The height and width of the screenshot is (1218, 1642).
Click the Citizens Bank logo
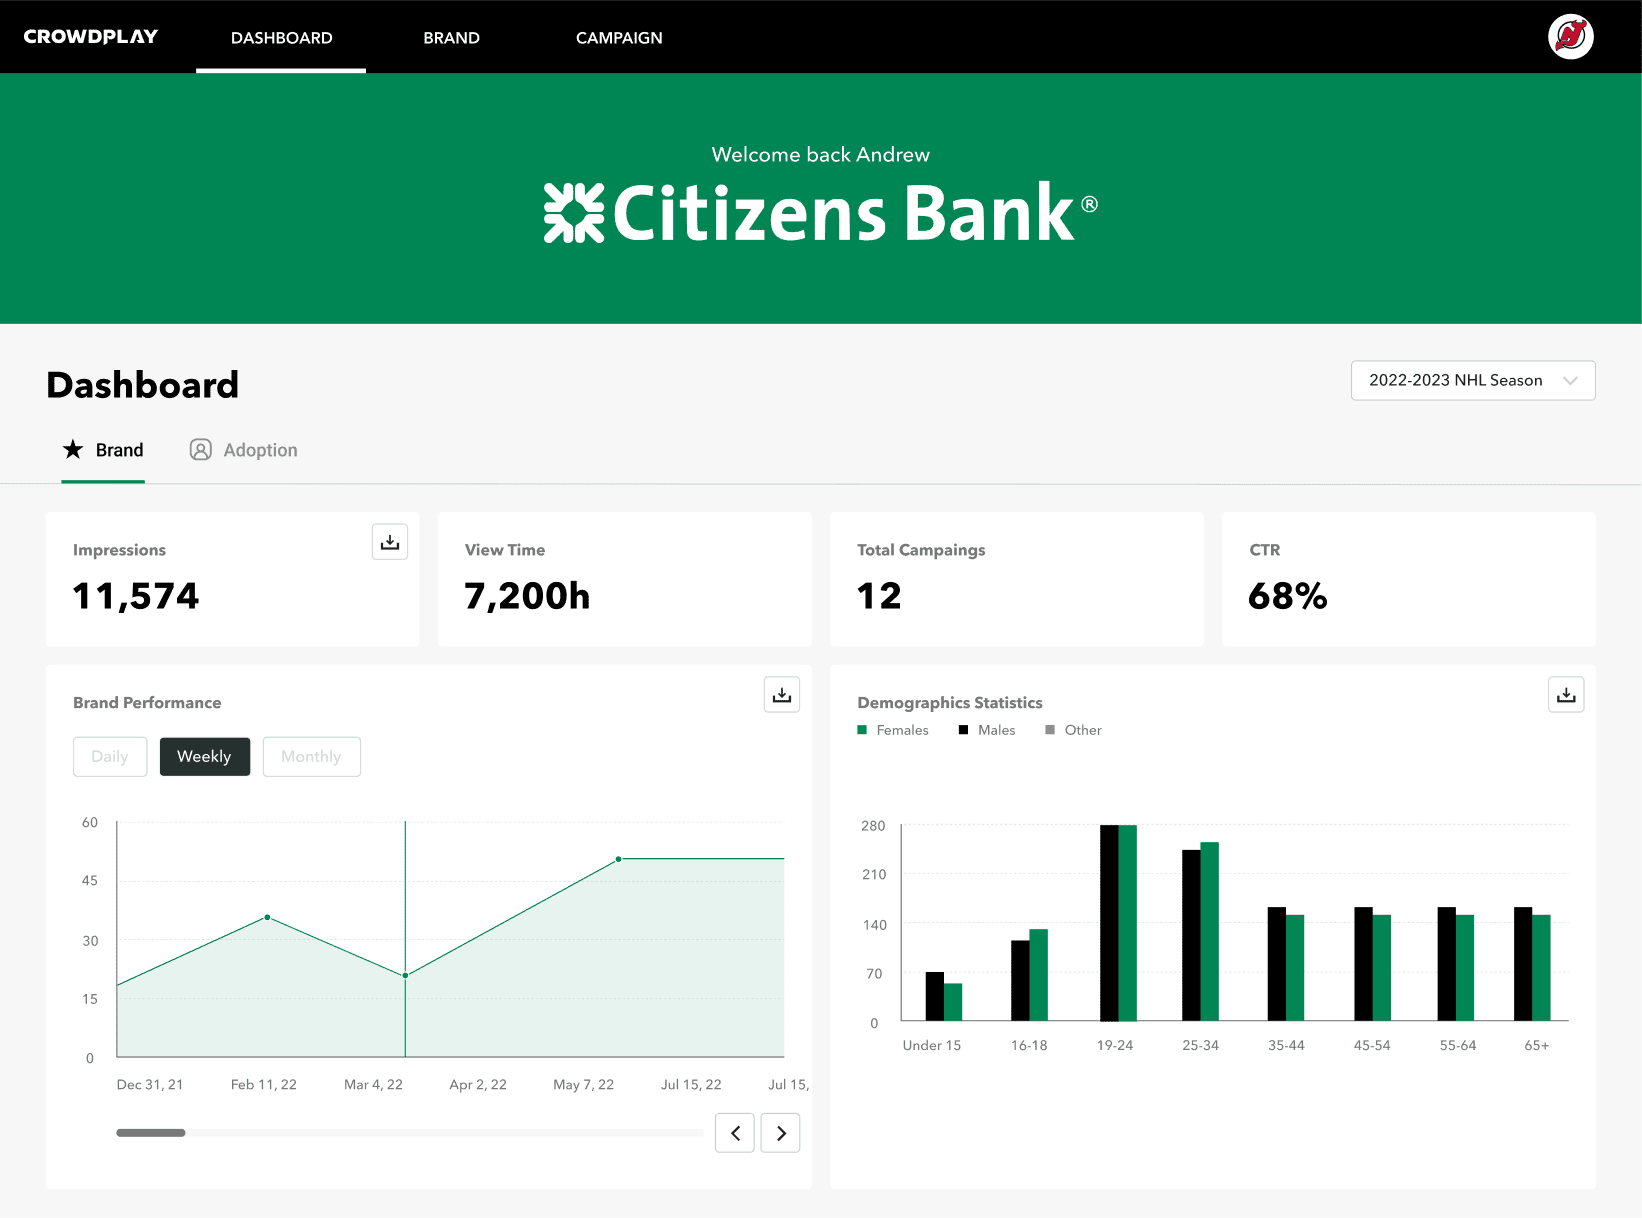[820, 211]
